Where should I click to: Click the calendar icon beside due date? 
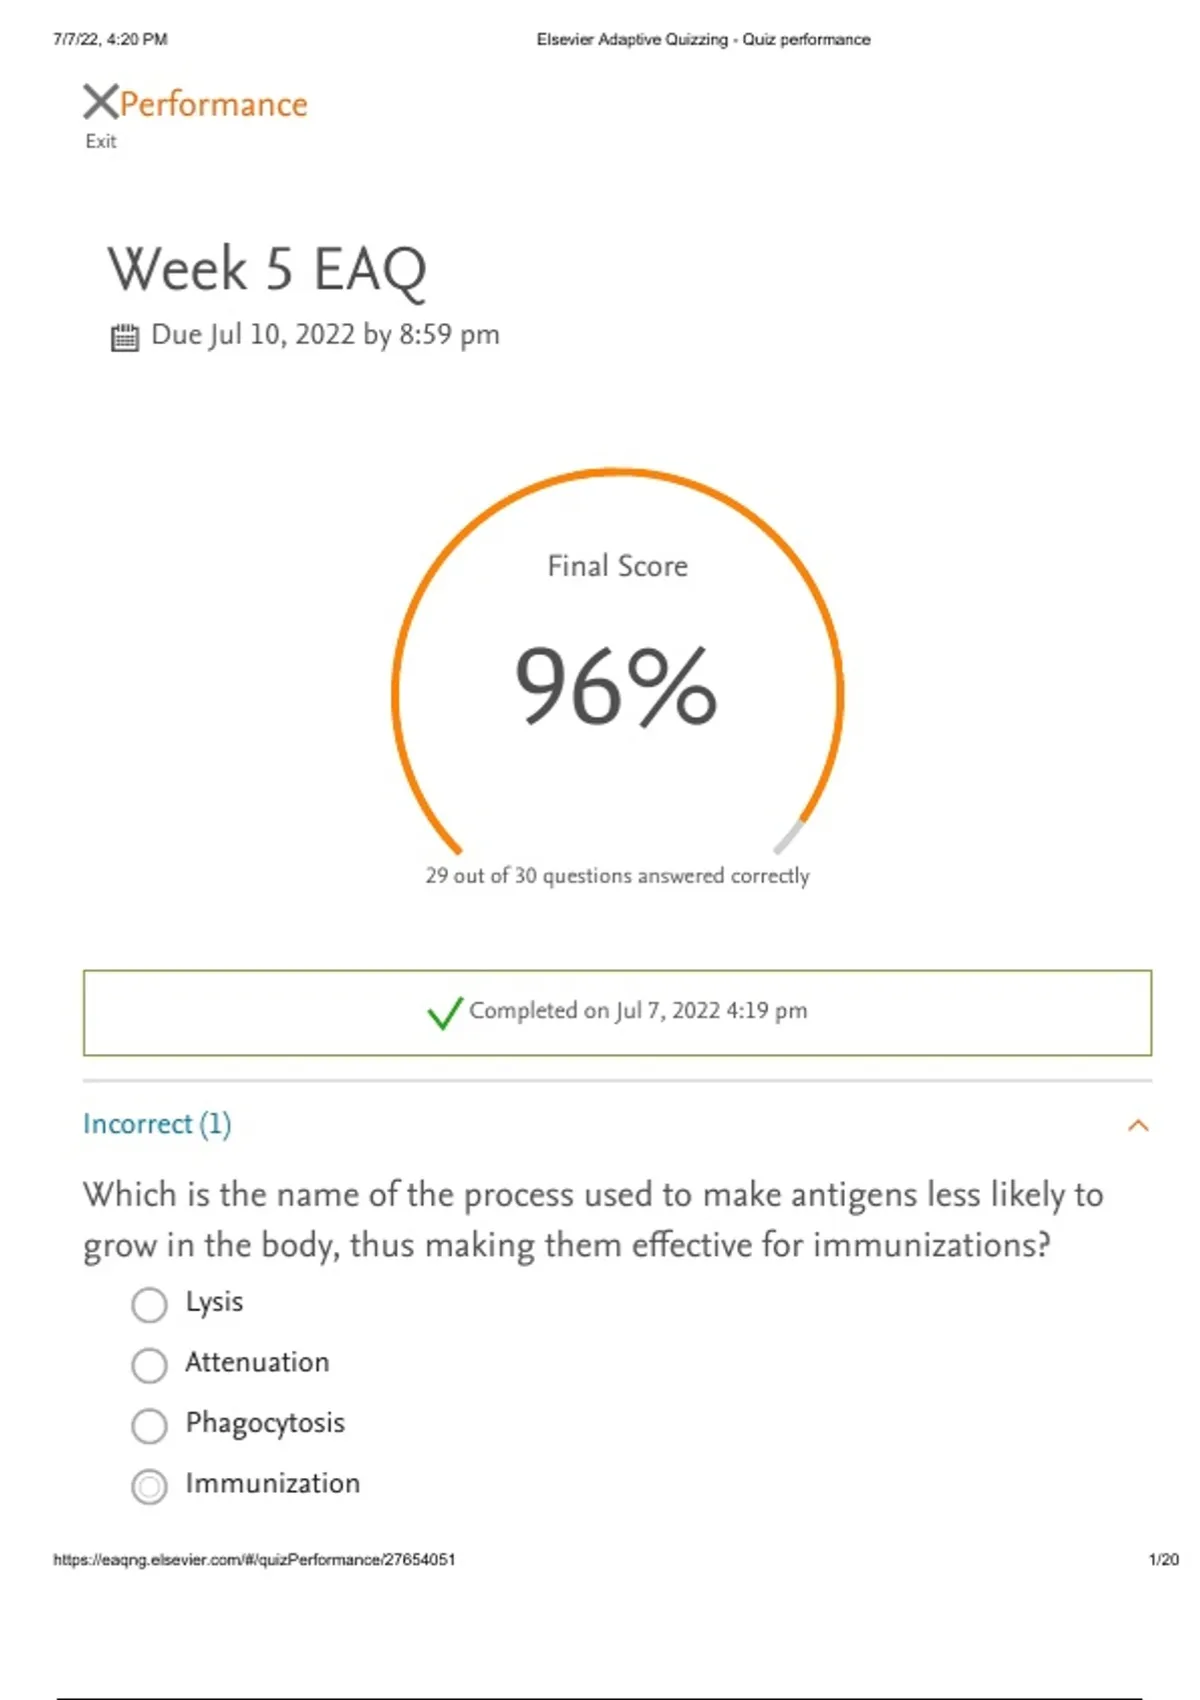pyautogui.click(x=124, y=337)
